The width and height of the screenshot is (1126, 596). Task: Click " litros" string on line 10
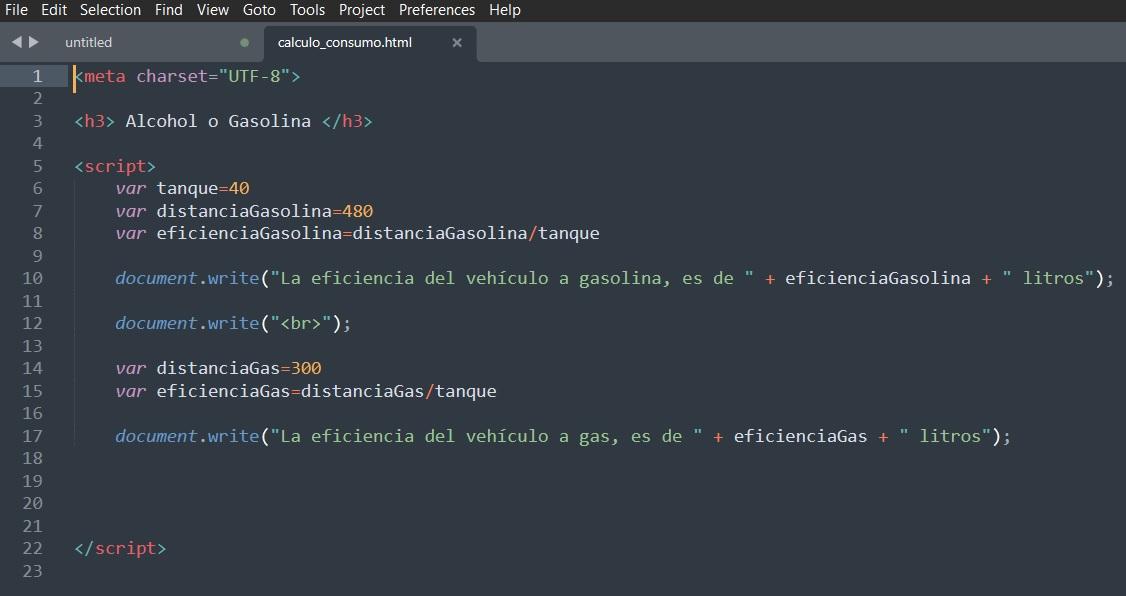click(x=1049, y=278)
